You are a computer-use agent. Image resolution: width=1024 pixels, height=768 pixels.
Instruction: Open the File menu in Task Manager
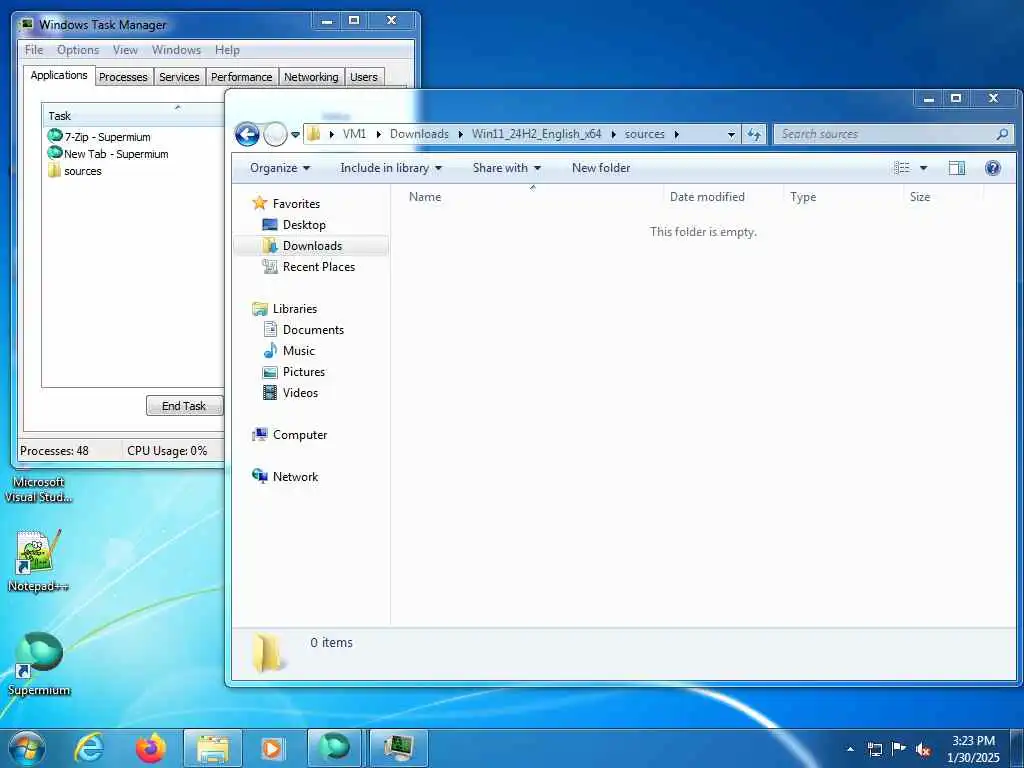pyautogui.click(x=34, y=50)
